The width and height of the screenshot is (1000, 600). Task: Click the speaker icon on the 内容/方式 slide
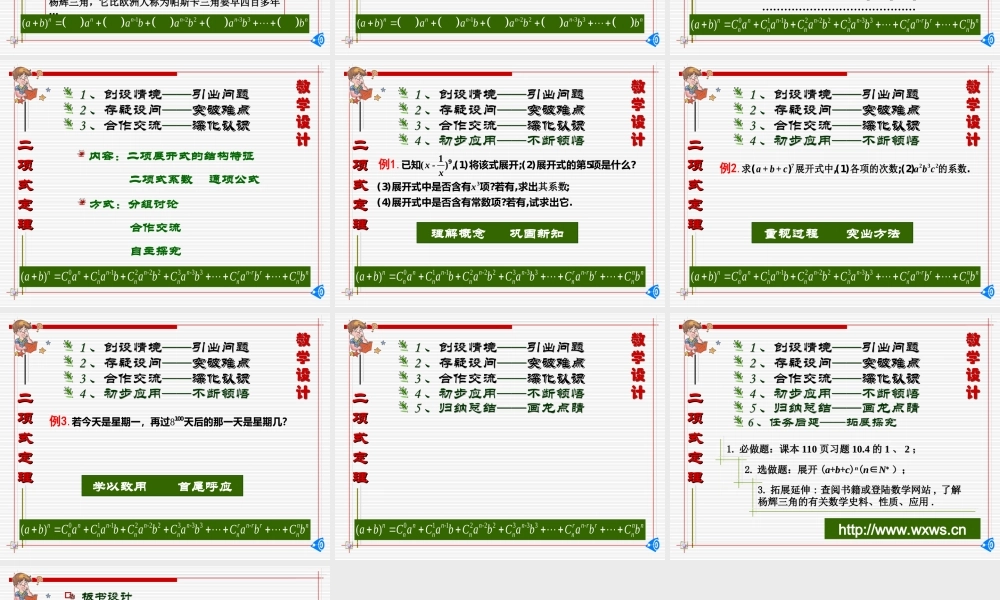click(x=318, y=292)
